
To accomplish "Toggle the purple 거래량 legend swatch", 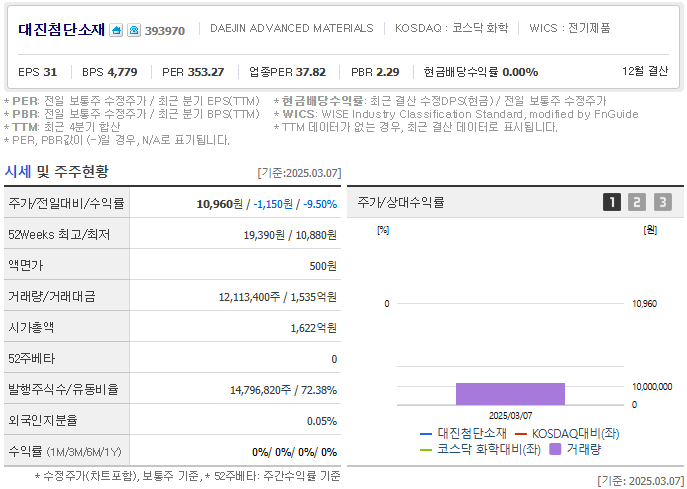I will 555,449.
